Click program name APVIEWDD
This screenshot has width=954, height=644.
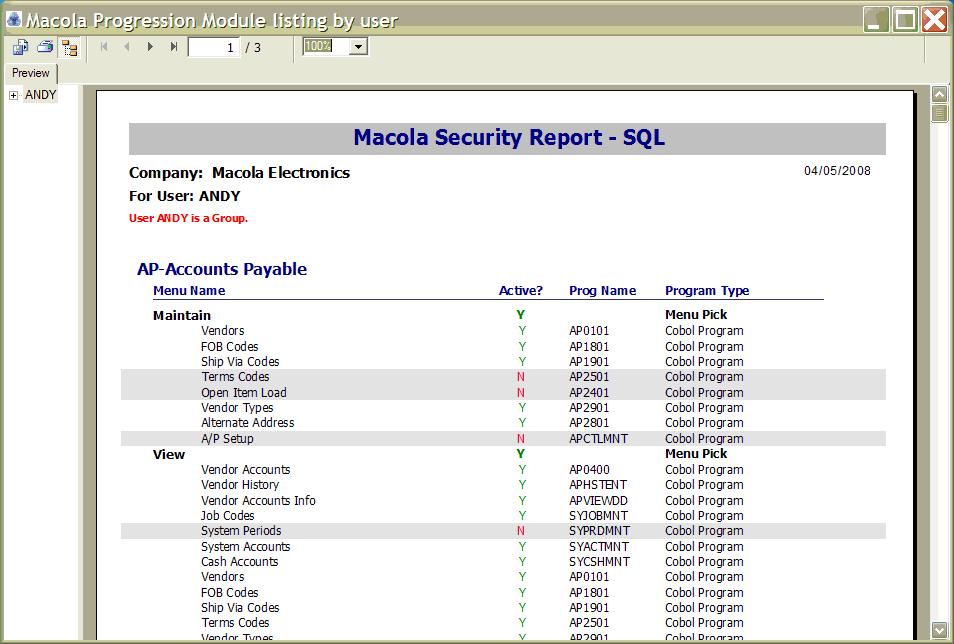[599, 500]
